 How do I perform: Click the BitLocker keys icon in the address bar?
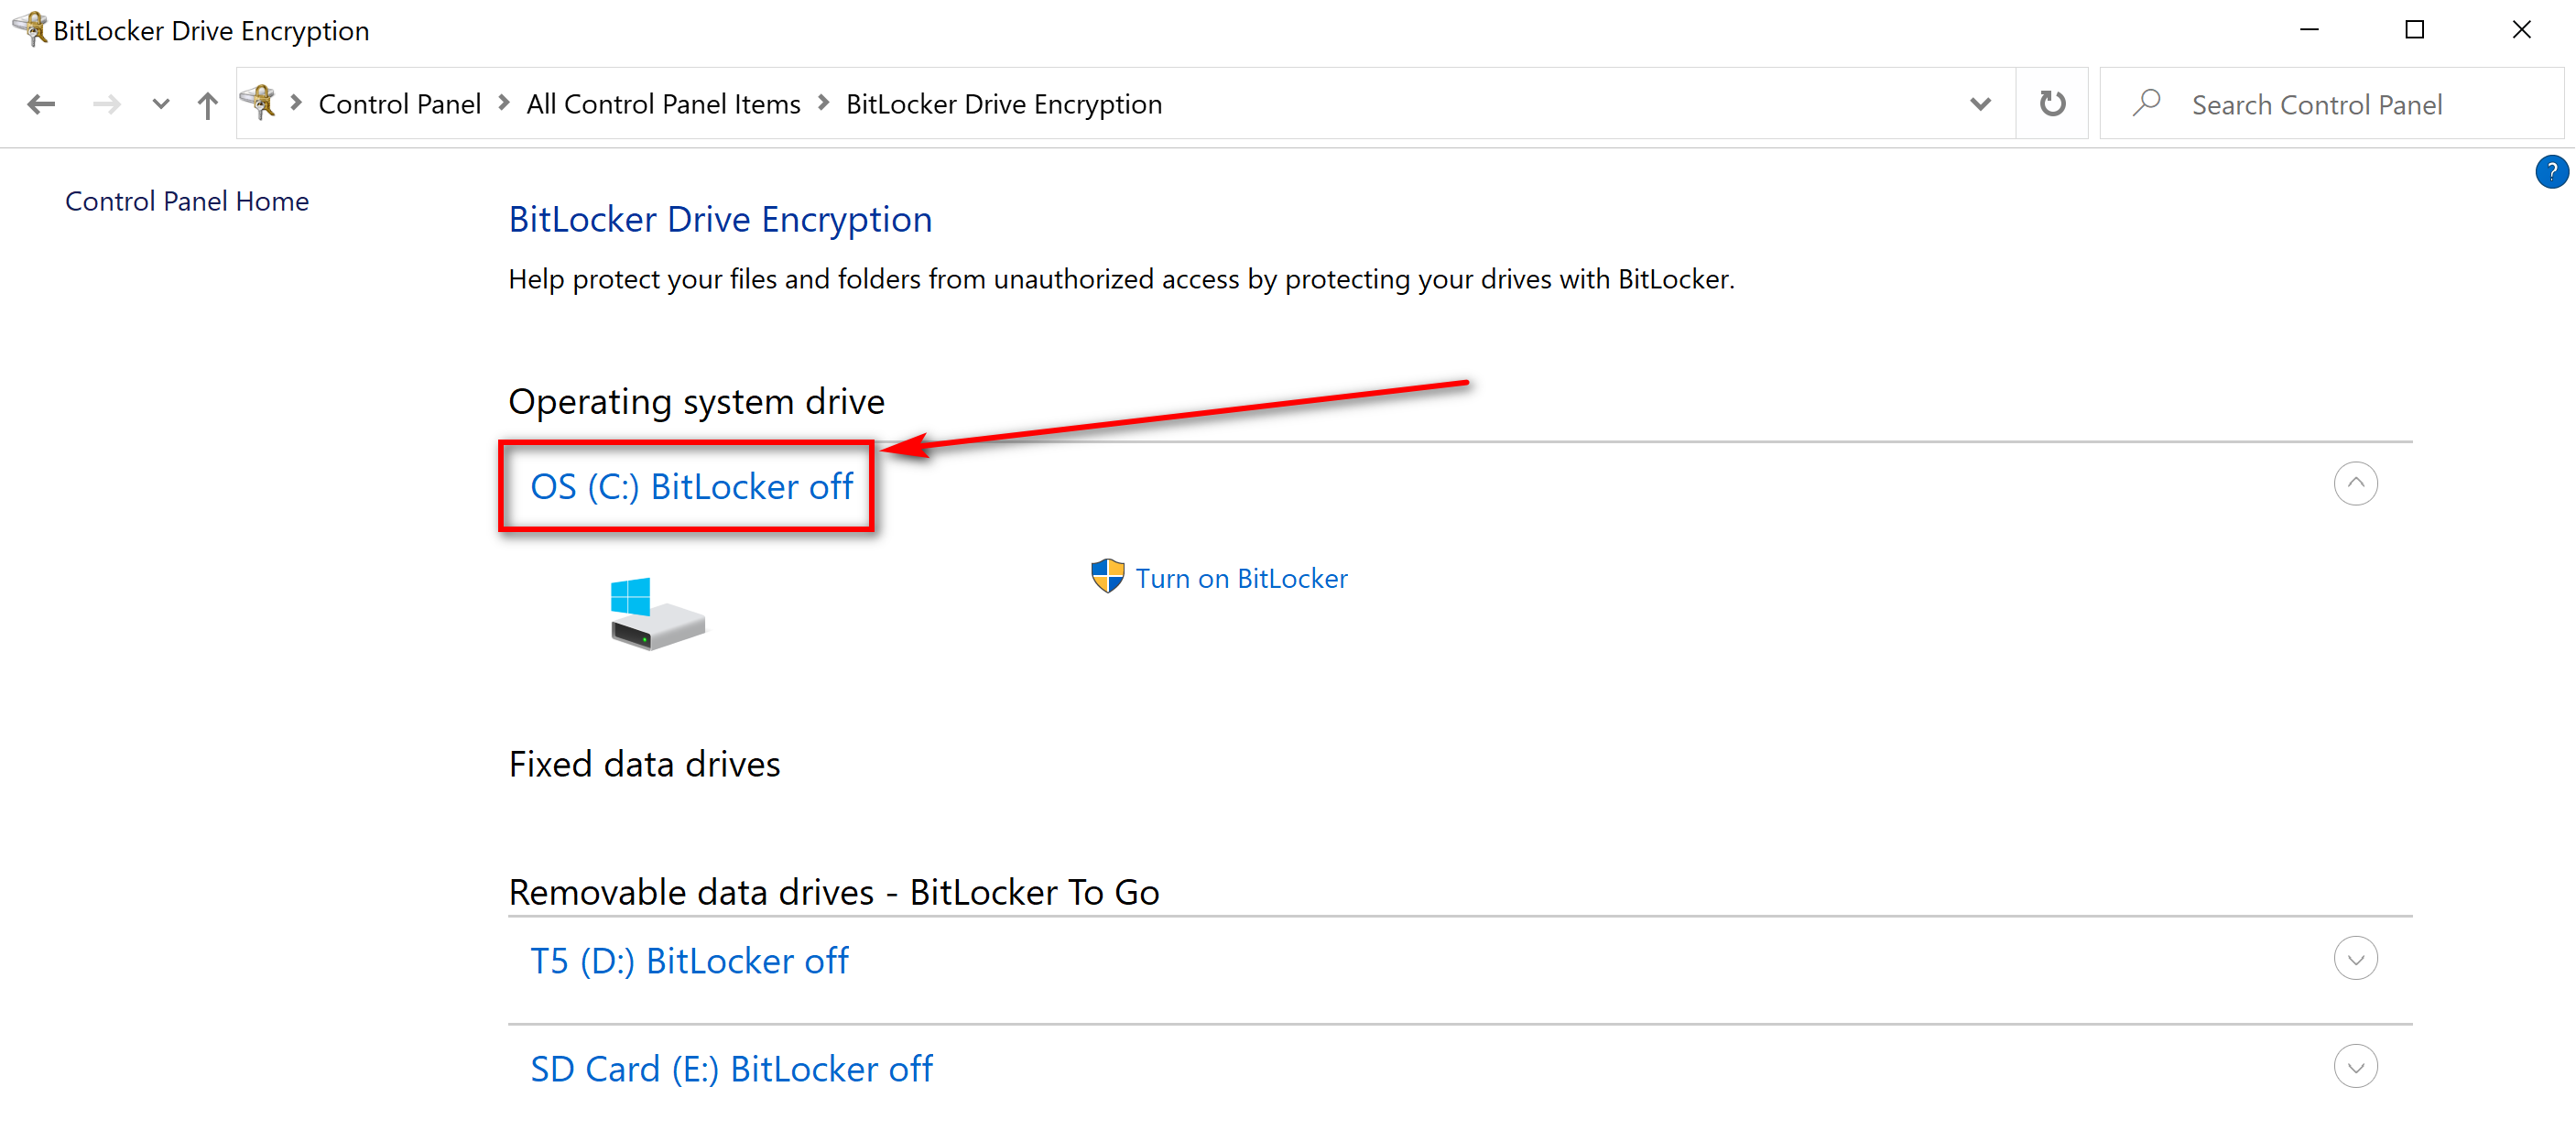pos(260,102)
